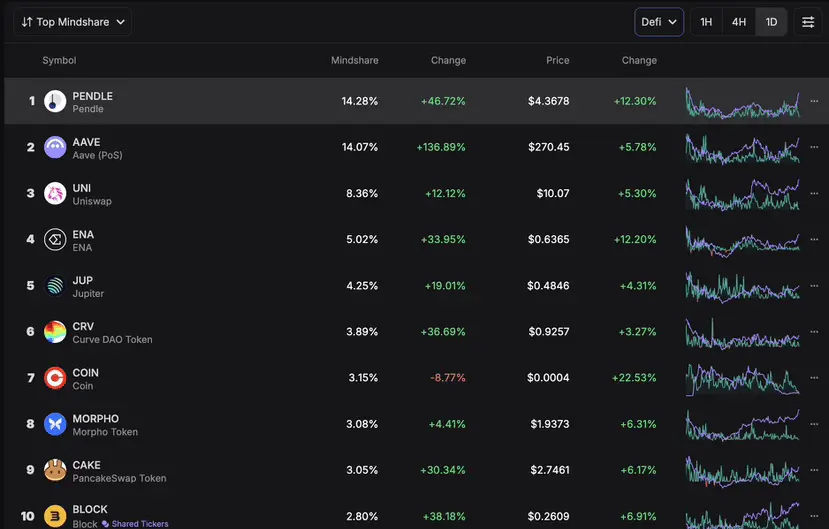This screenshot has height=529, width=829.
Task: Click the COIN red logo
Action: [55, 378]
